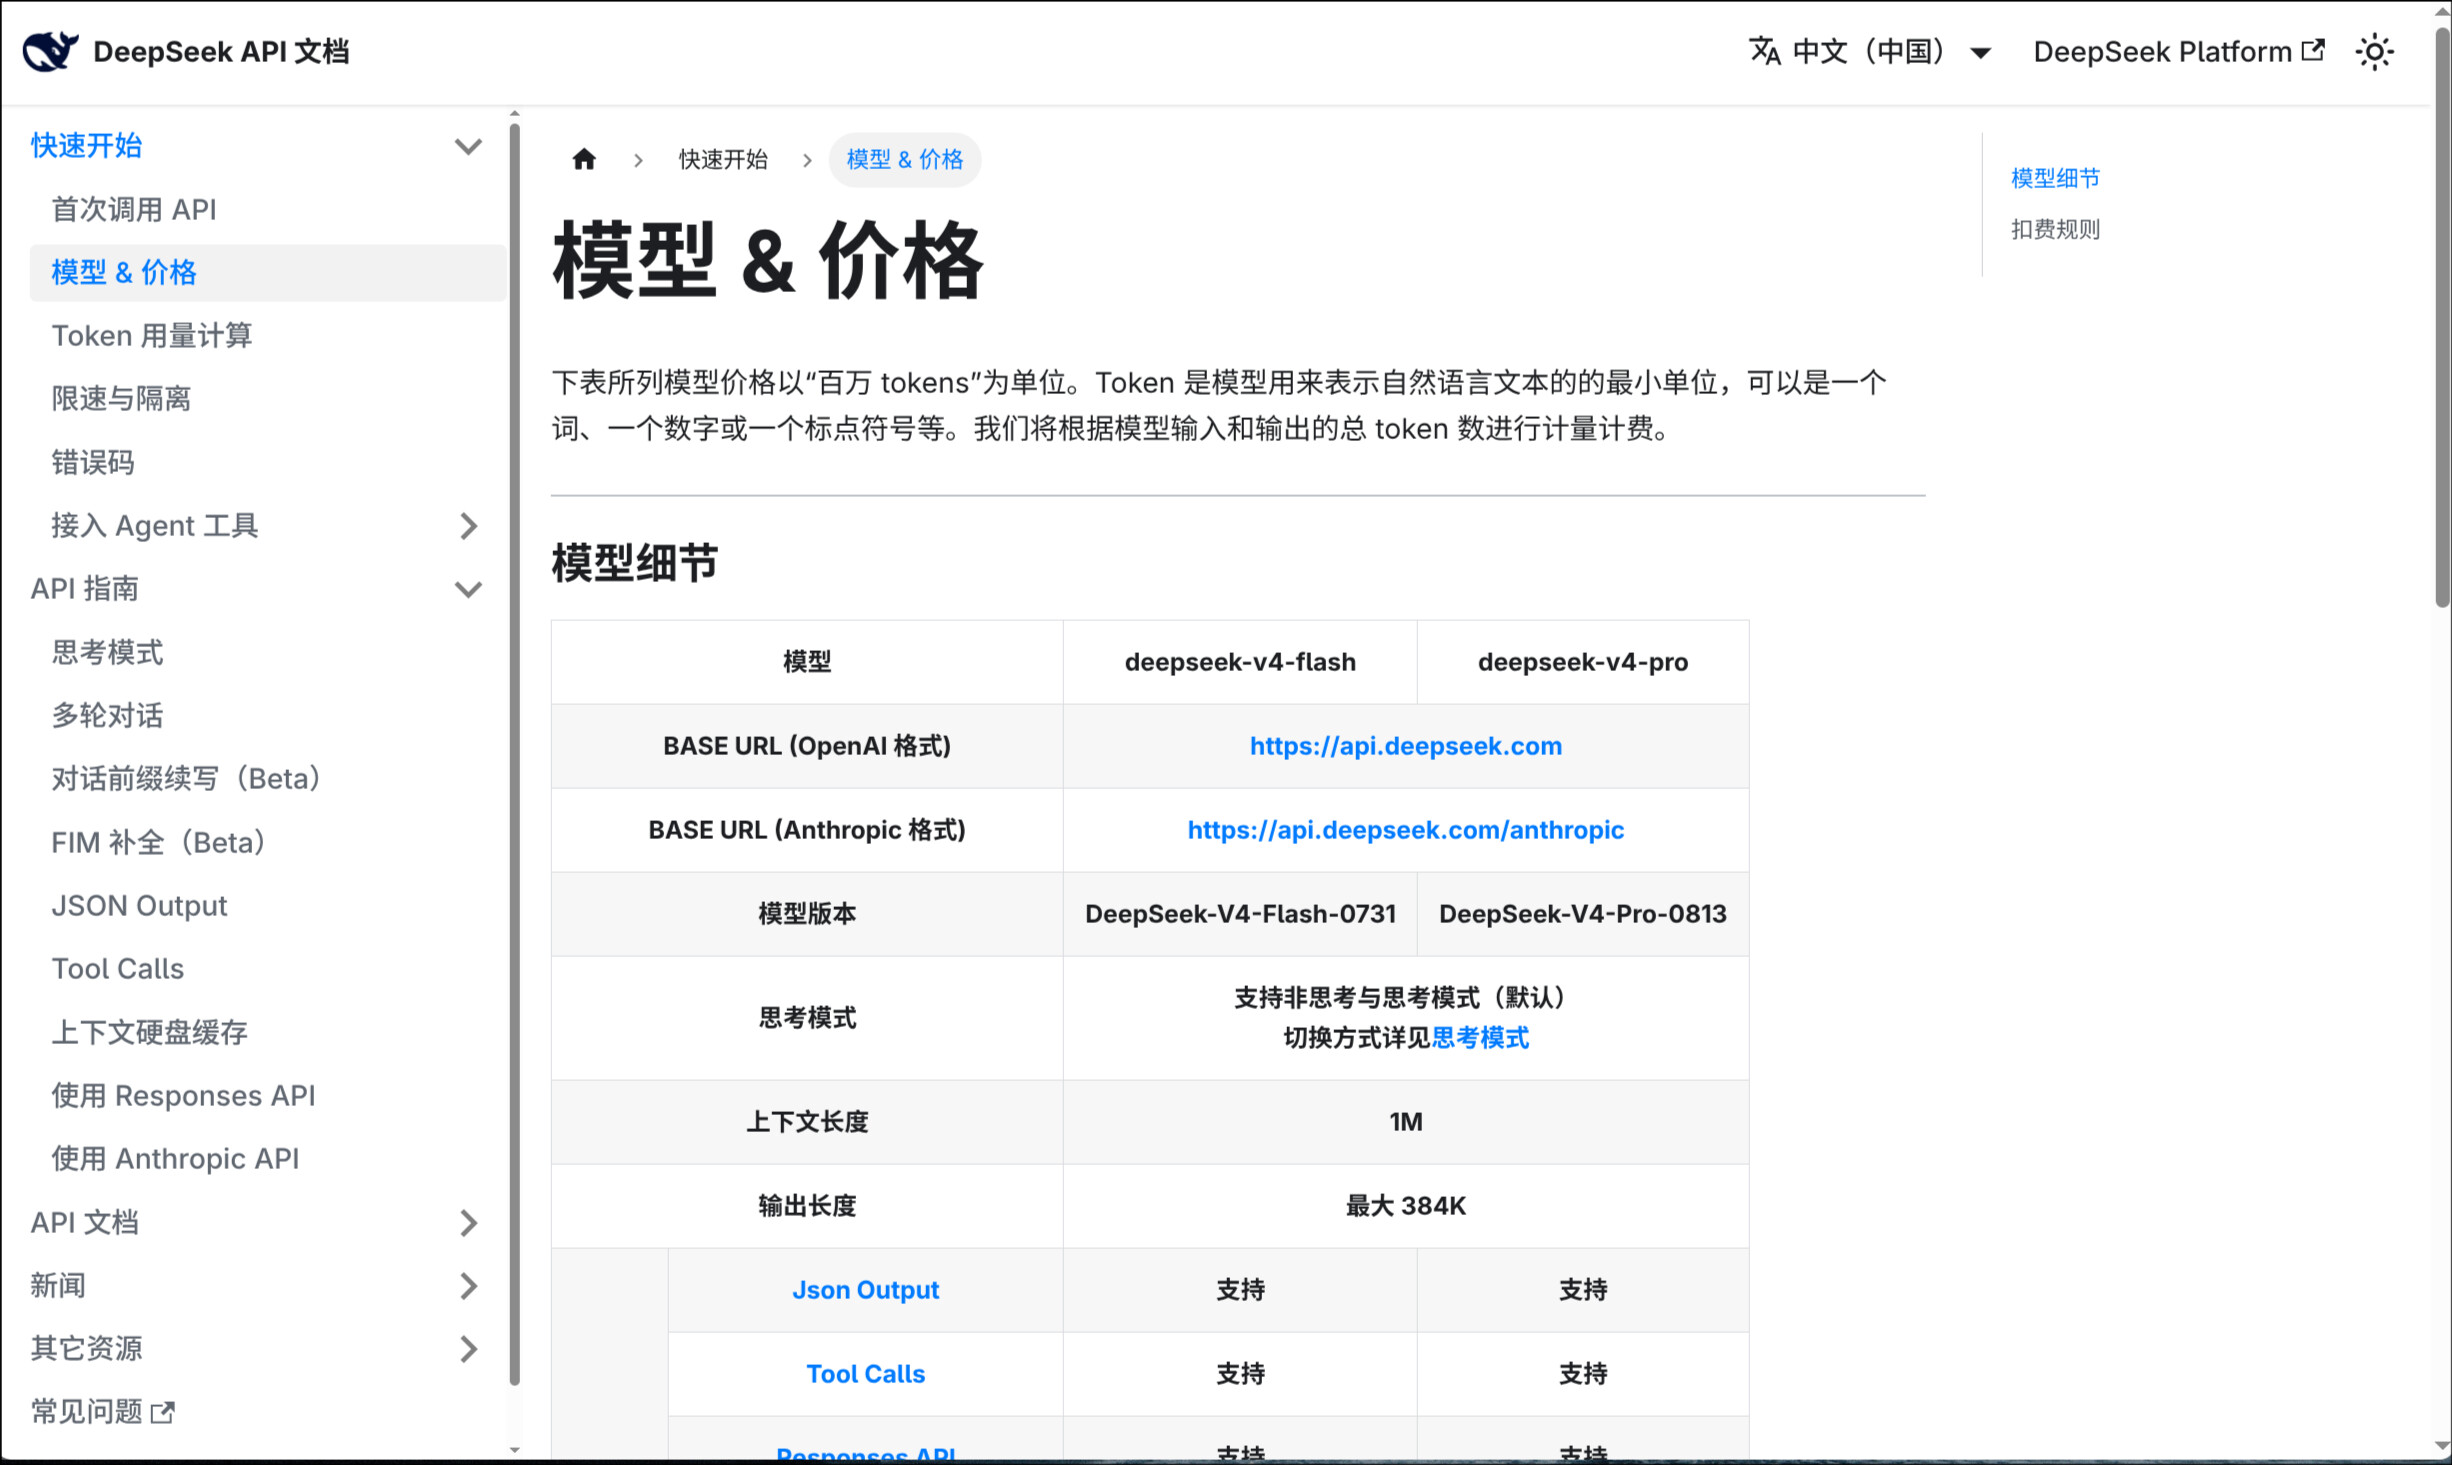The width and height of the screenshot is (2452, 1465).
Task: Select the deepseek-v4-pro column header
Action: [1583, 662]
